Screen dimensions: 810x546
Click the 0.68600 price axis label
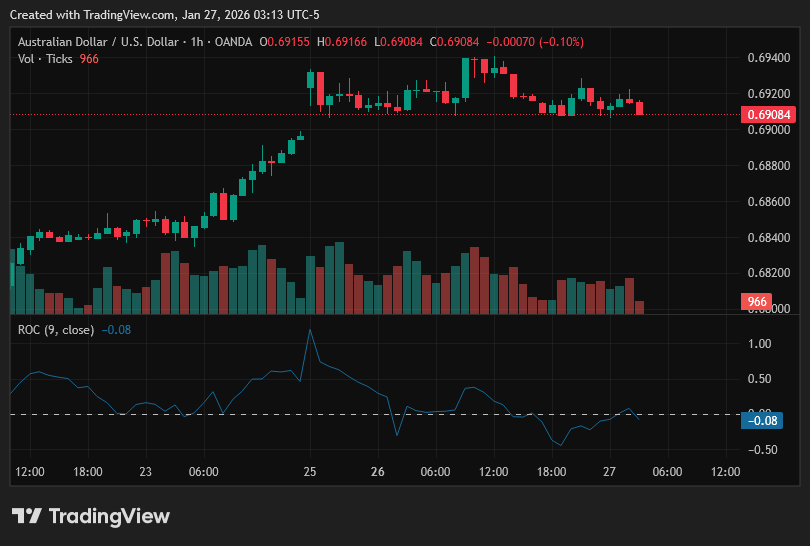pyautogui.click(x=769, y=201)
